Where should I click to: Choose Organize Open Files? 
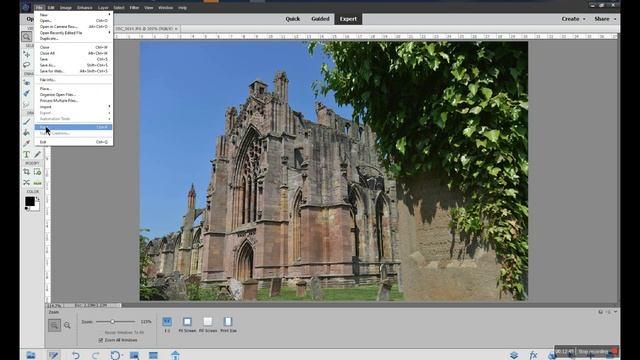[x=73, y=95]
